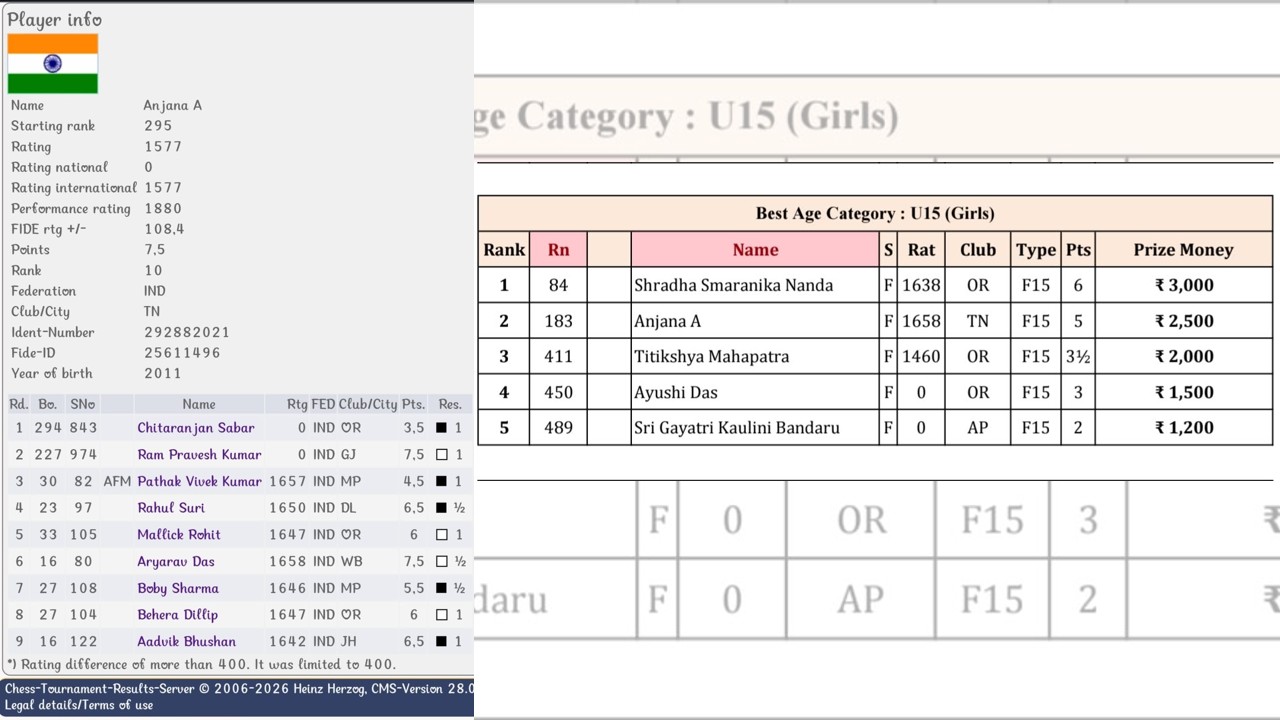This screenshot has width=1280, height=720.
Task: Click the white piece icon in Aryarav Das row
Action: pos(441,562)
